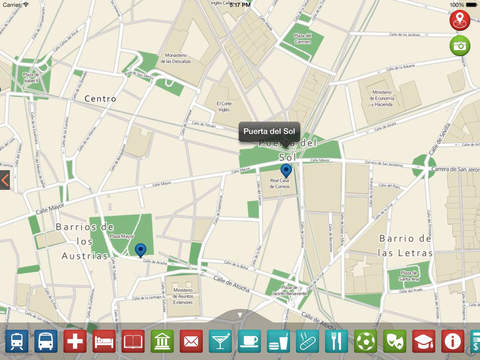This screenshot has height=360, width=480.
Task: Locate me with red pin button
Action: pyautogui.click(x=460, y=20)
